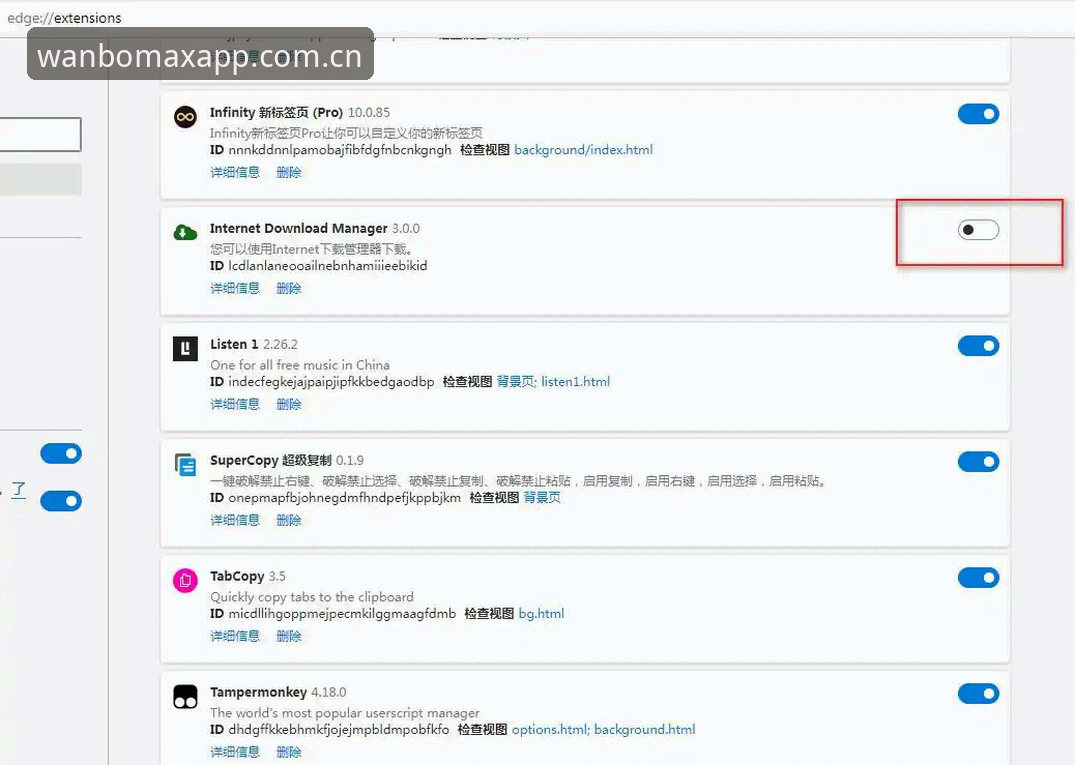The image size is (1075, 765).
Task: Select Tampermonkey ID dhdgffkkebhmkfjojejmpbldmpobfkfo
Action: click(x=339, y=729)
